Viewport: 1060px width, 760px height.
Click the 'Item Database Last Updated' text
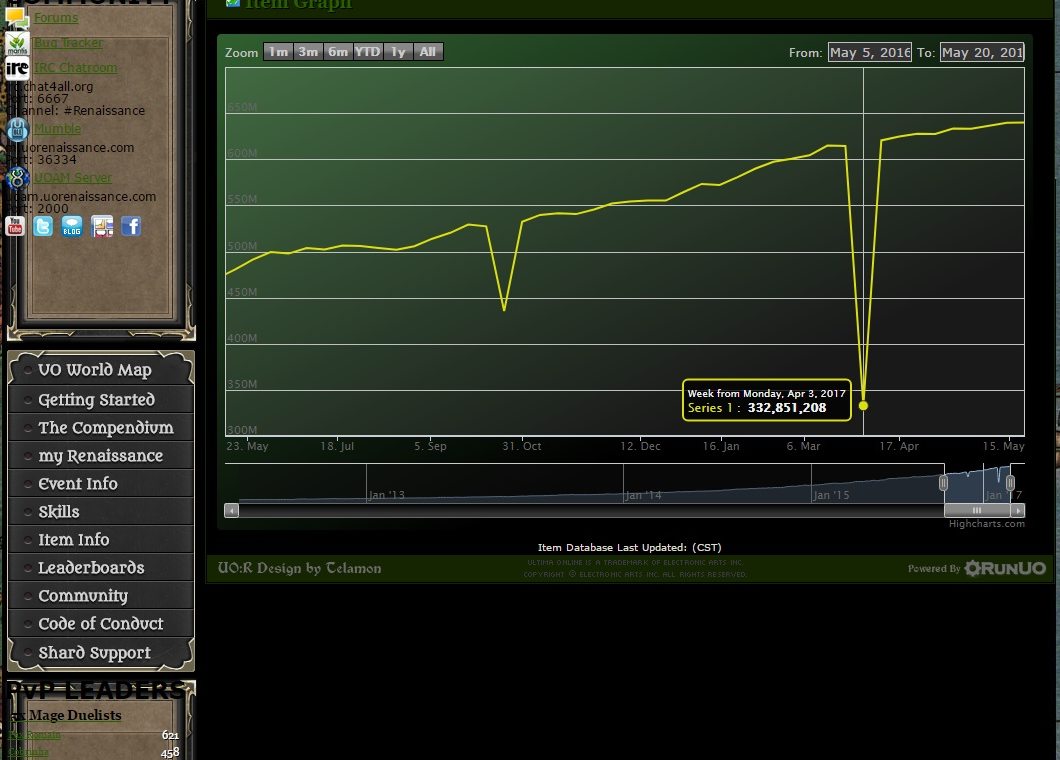[x=629, y=547]
